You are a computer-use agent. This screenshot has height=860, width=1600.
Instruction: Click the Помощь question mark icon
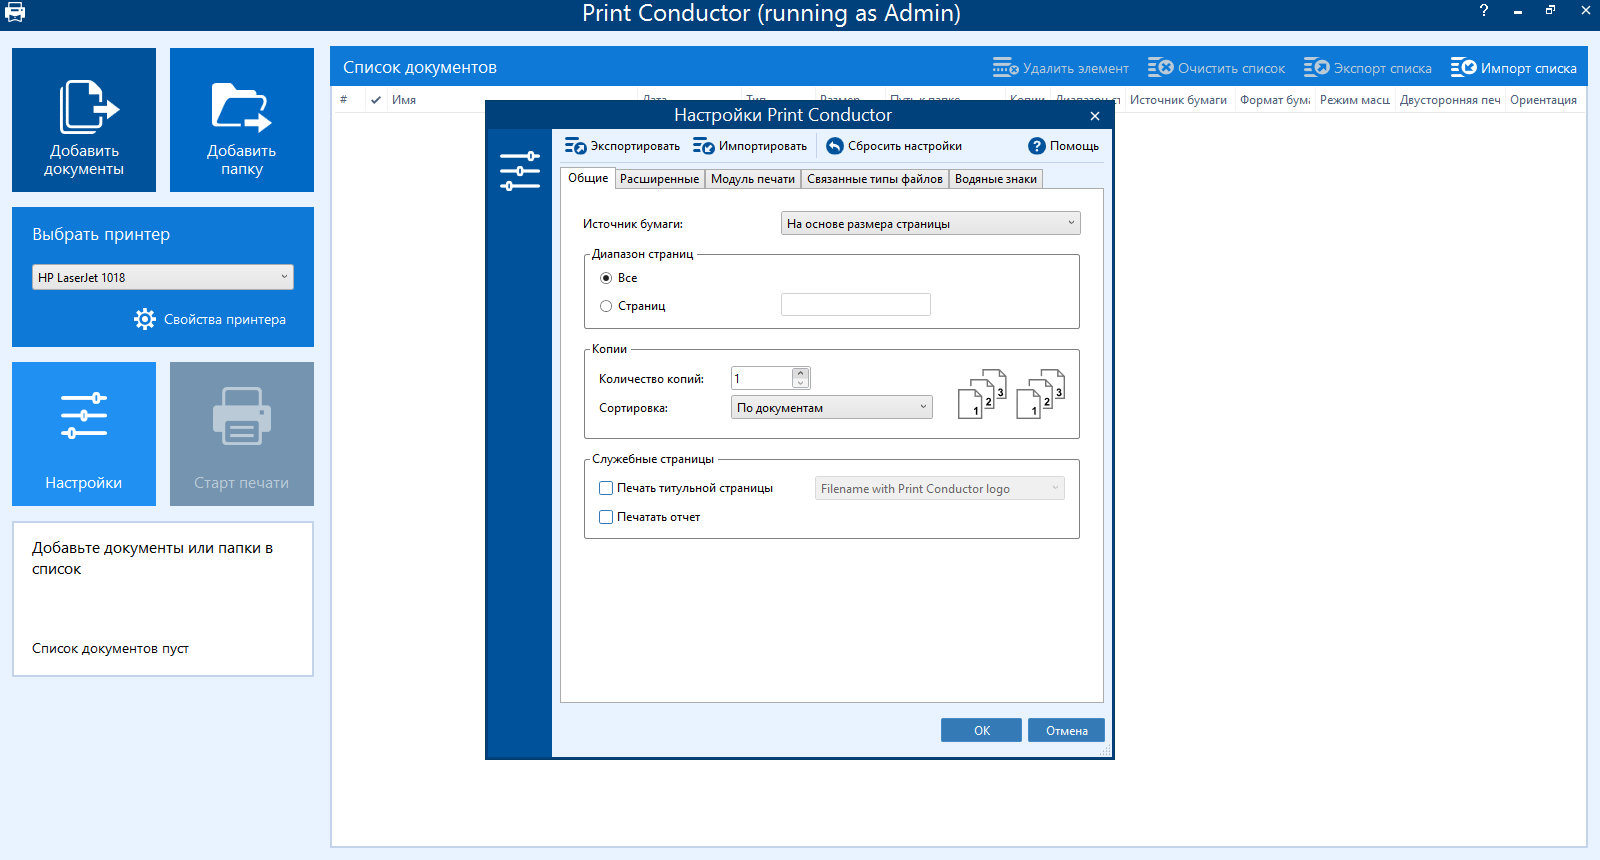[x=1037, y=146]
